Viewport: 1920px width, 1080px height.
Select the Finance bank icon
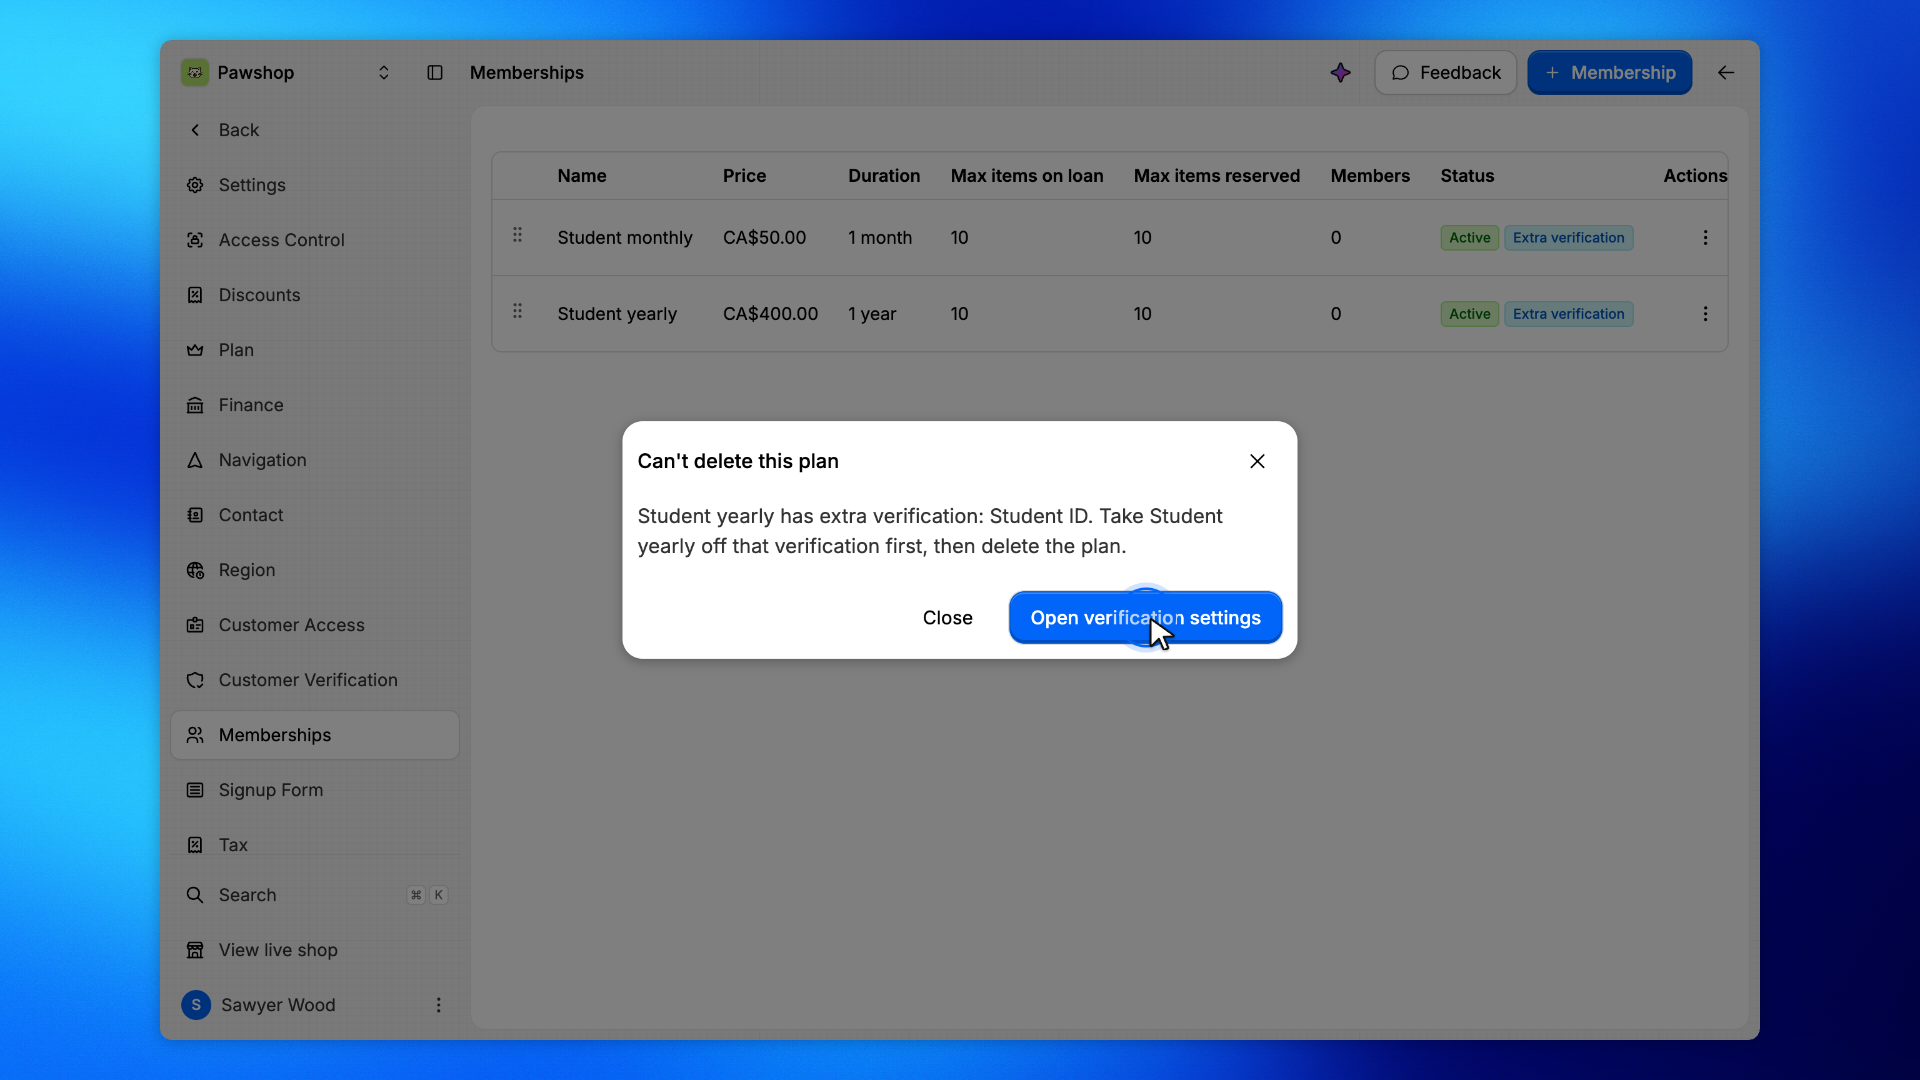pyautogui.click(x=195, y=405)
